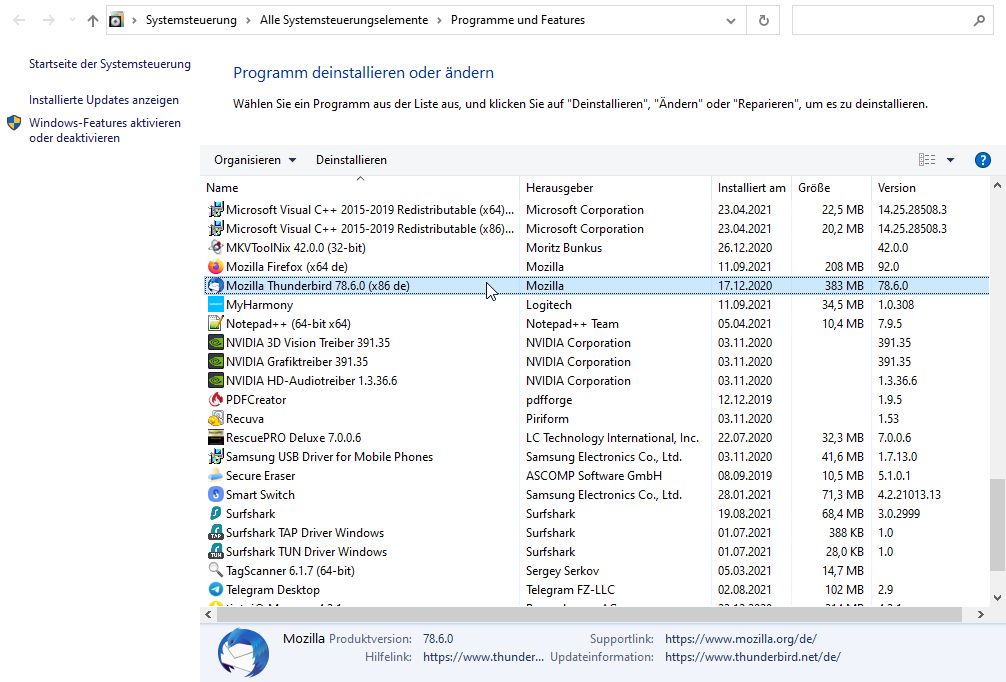Open the address bar history dropdown
This screenshot has height=682, width=1006.
point(733,20)
